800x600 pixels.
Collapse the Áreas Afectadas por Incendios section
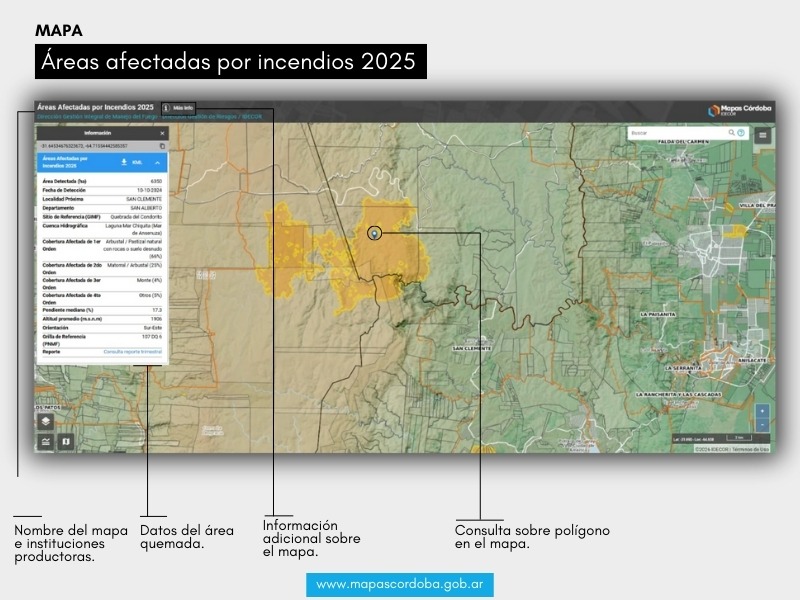157,162
